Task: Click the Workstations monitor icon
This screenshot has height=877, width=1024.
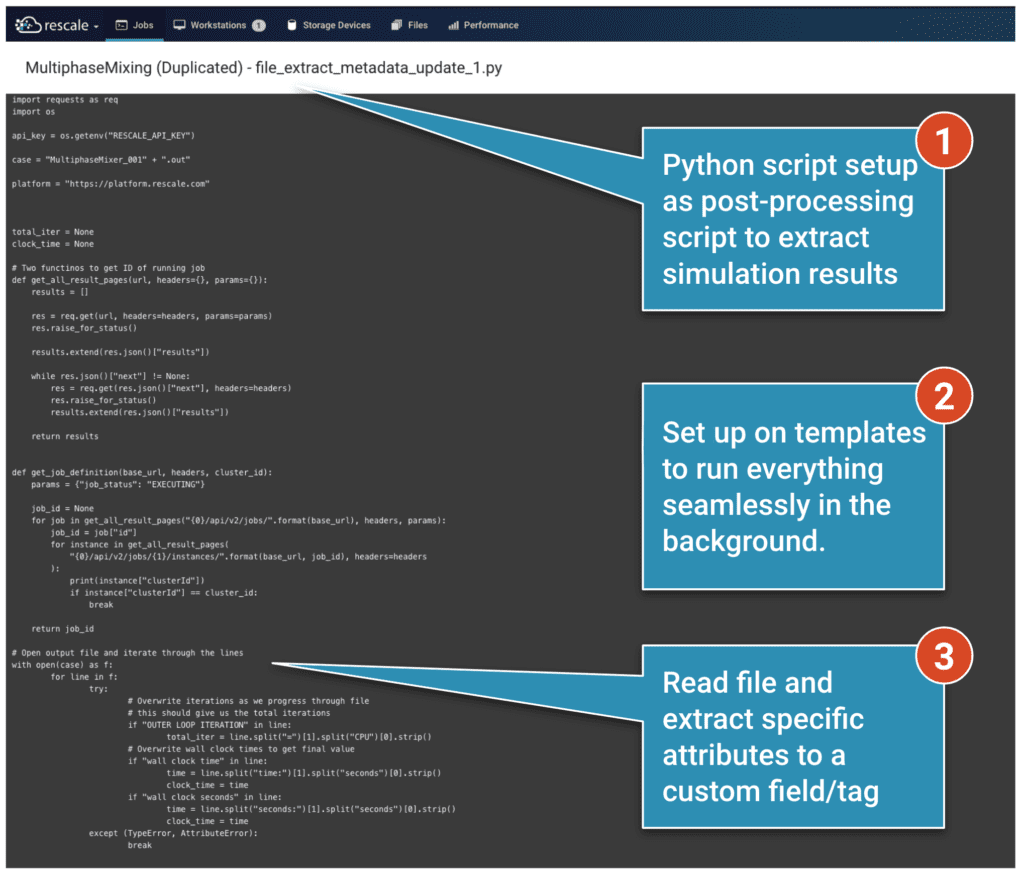Action: click(x=179, y=25)
